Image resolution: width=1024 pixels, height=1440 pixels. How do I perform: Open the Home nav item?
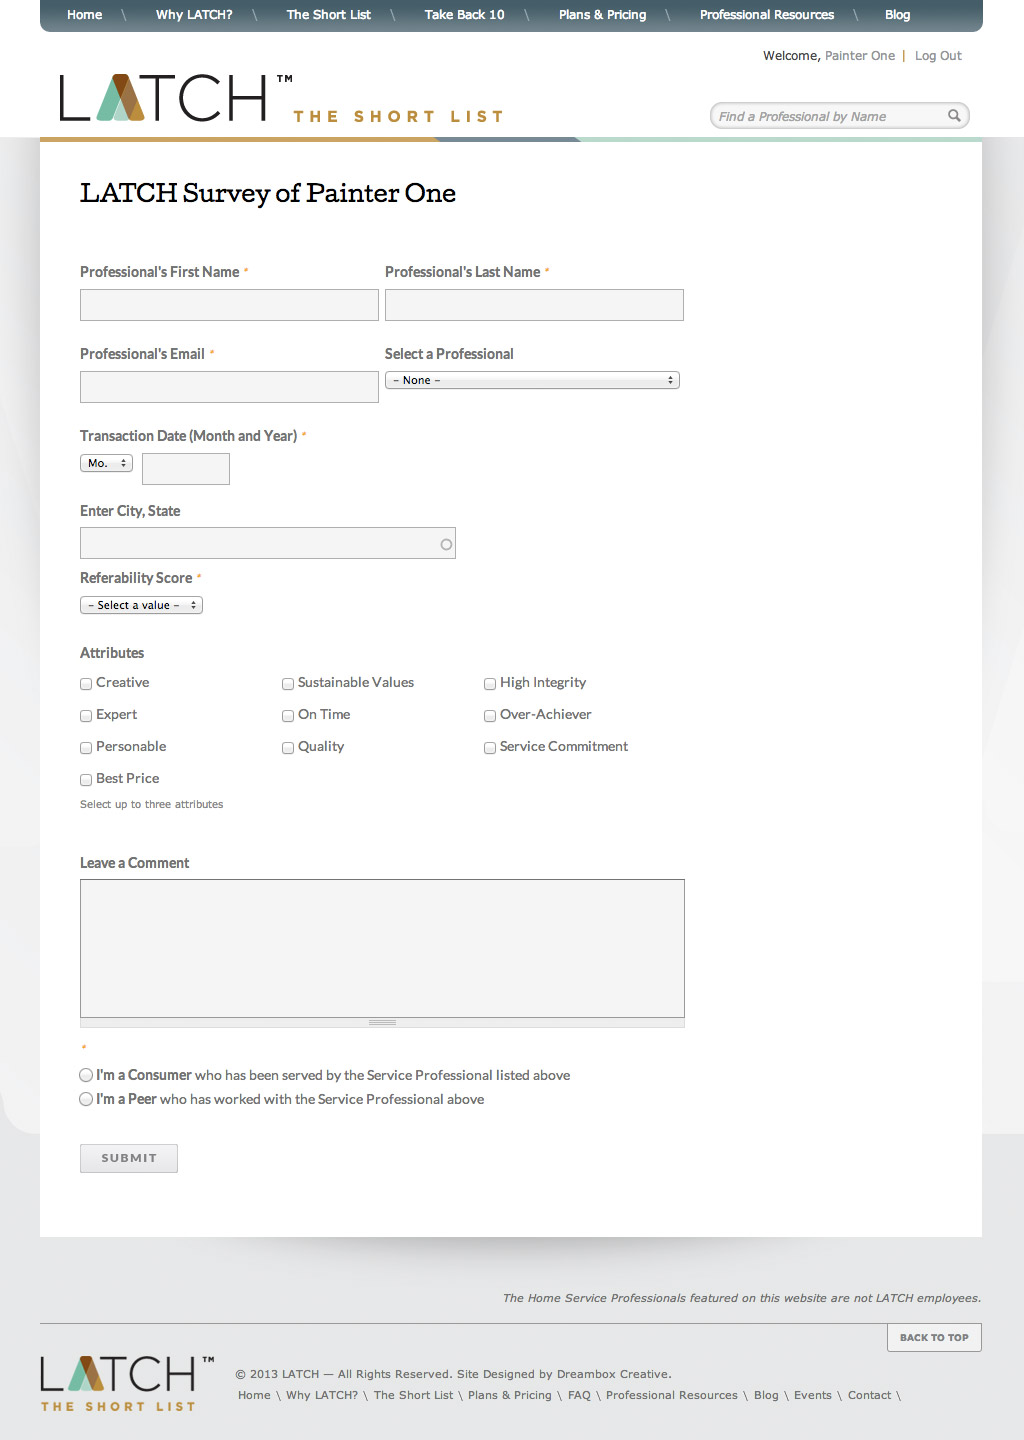(x=85, y=15)
